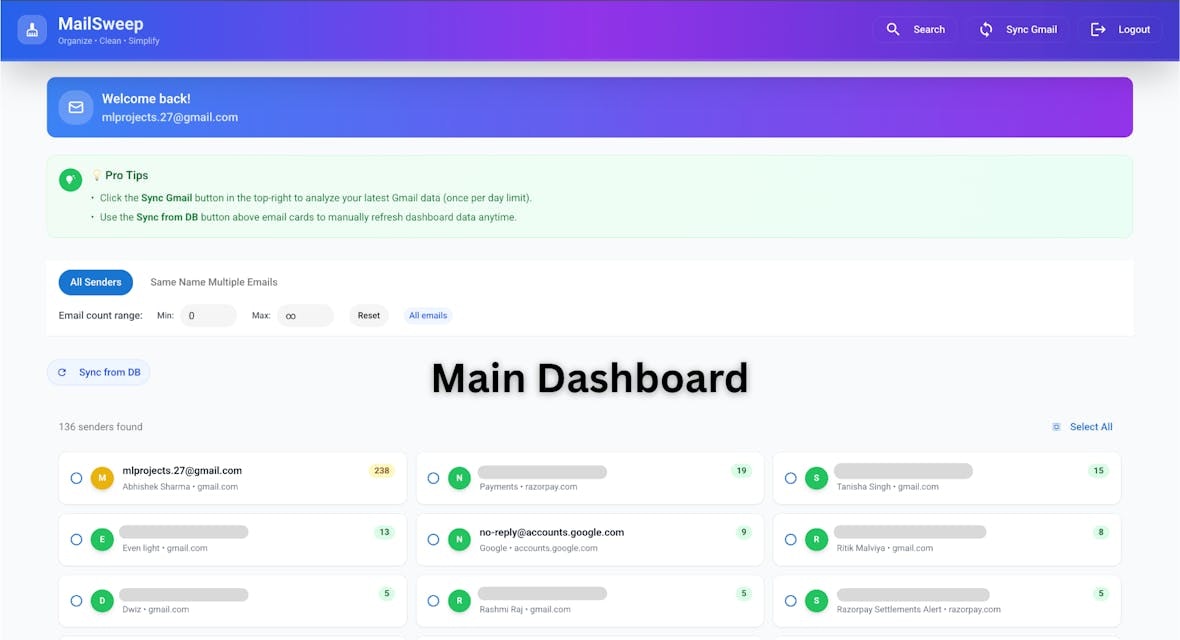Click the Sync from DB button
The width and height of the screenshot is (1180, 640).
coord(98,371)
